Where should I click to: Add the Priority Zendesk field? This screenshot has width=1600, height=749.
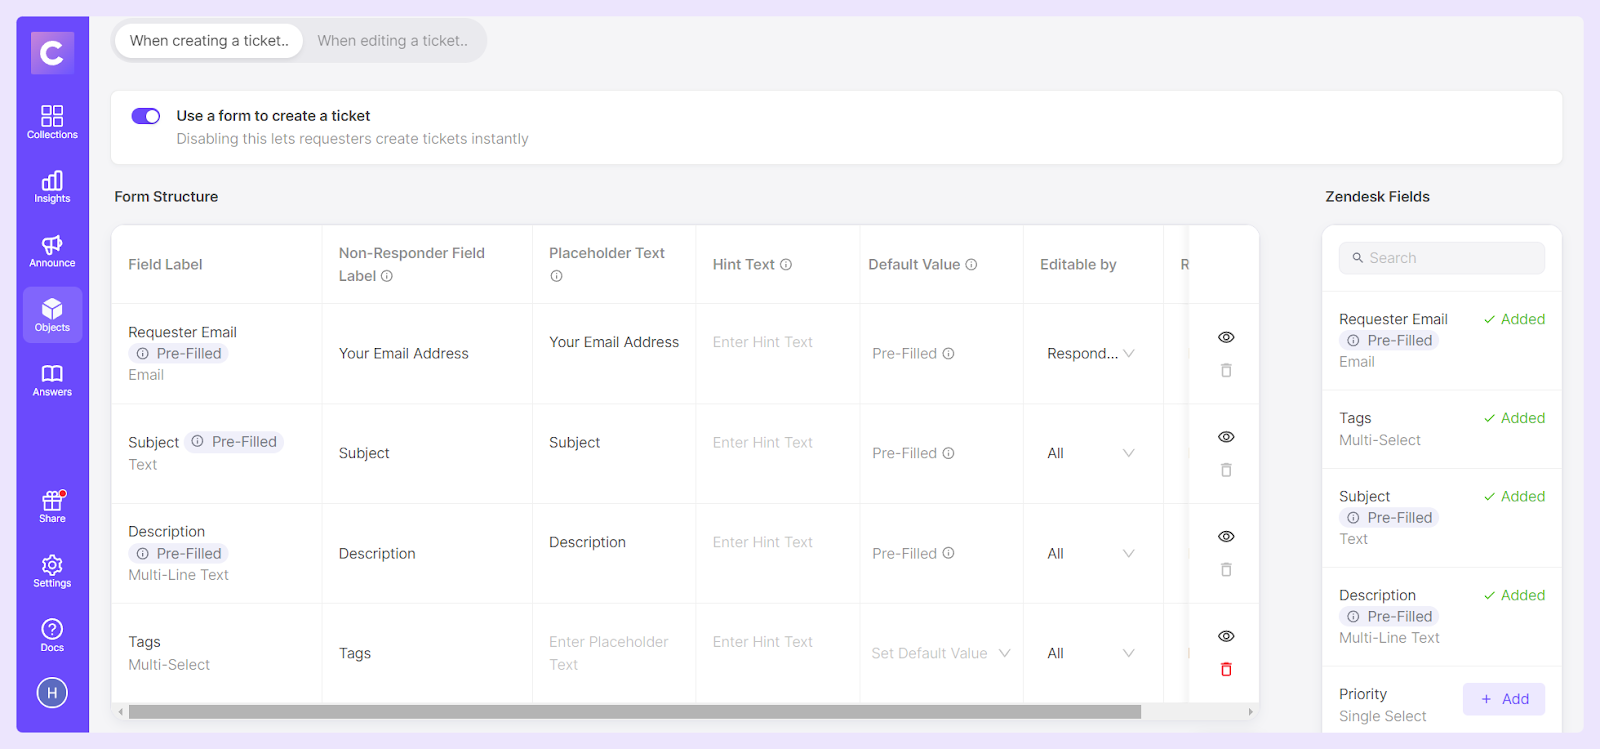click(1504, 699)
